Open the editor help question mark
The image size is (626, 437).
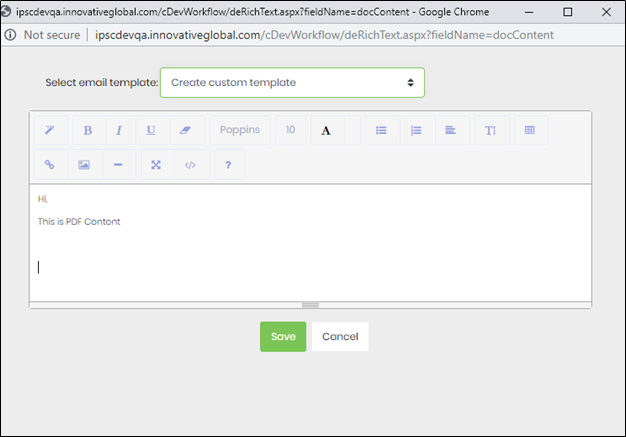coord(230,164)
